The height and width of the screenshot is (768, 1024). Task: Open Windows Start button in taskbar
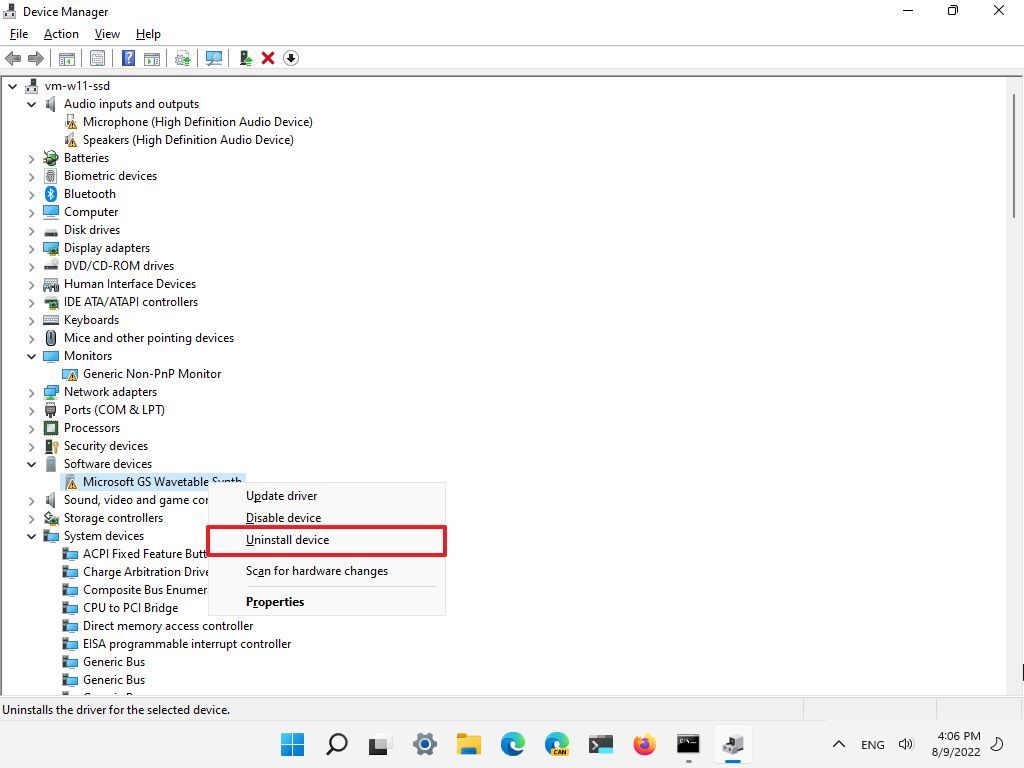click(x=292, y=744)
